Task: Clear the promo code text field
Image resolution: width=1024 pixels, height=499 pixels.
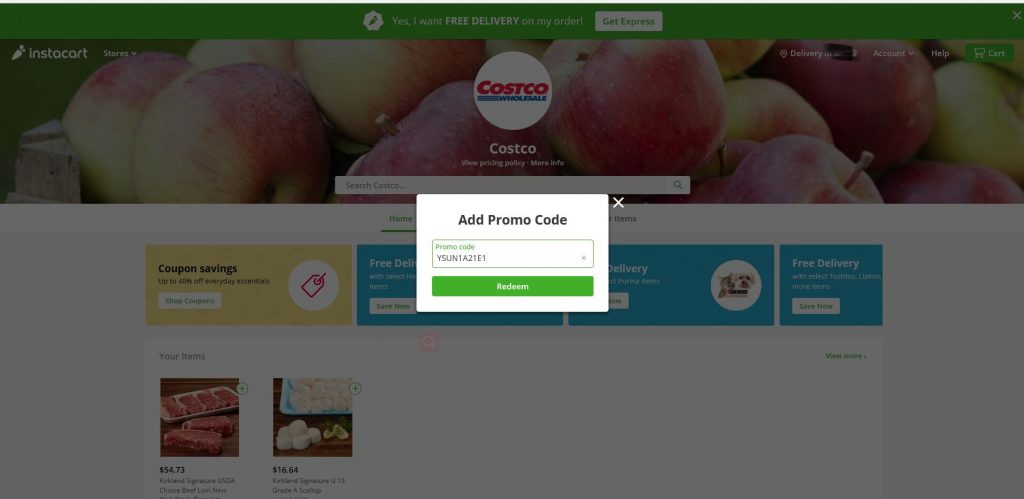Action: (x=583, y=258)
